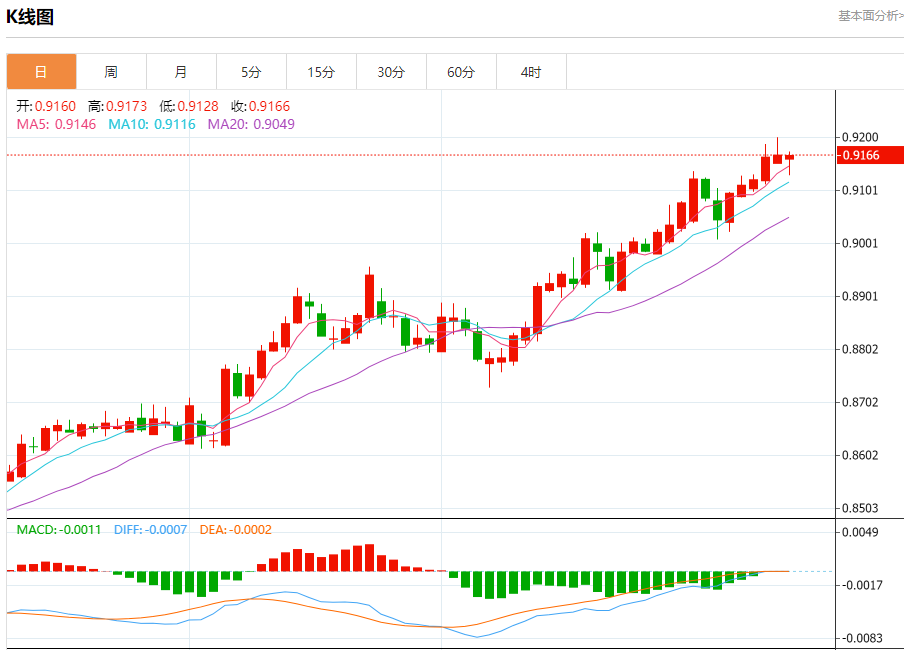Image resolution: width=904 pixels, height=650 pixels.
Task: Open the 30分 interval tab
Action: pyautogui.click(x=391, y=72)
